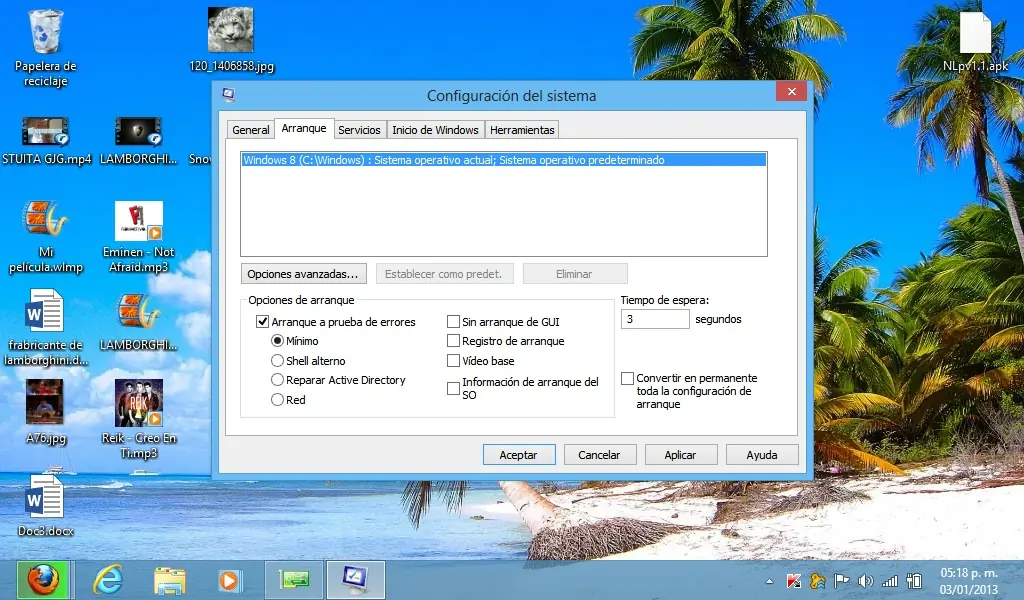This screenshot has height=600, width=1024.
Task: Disable Arranque a prueba de errores
Action: click(x=263, y=322)
